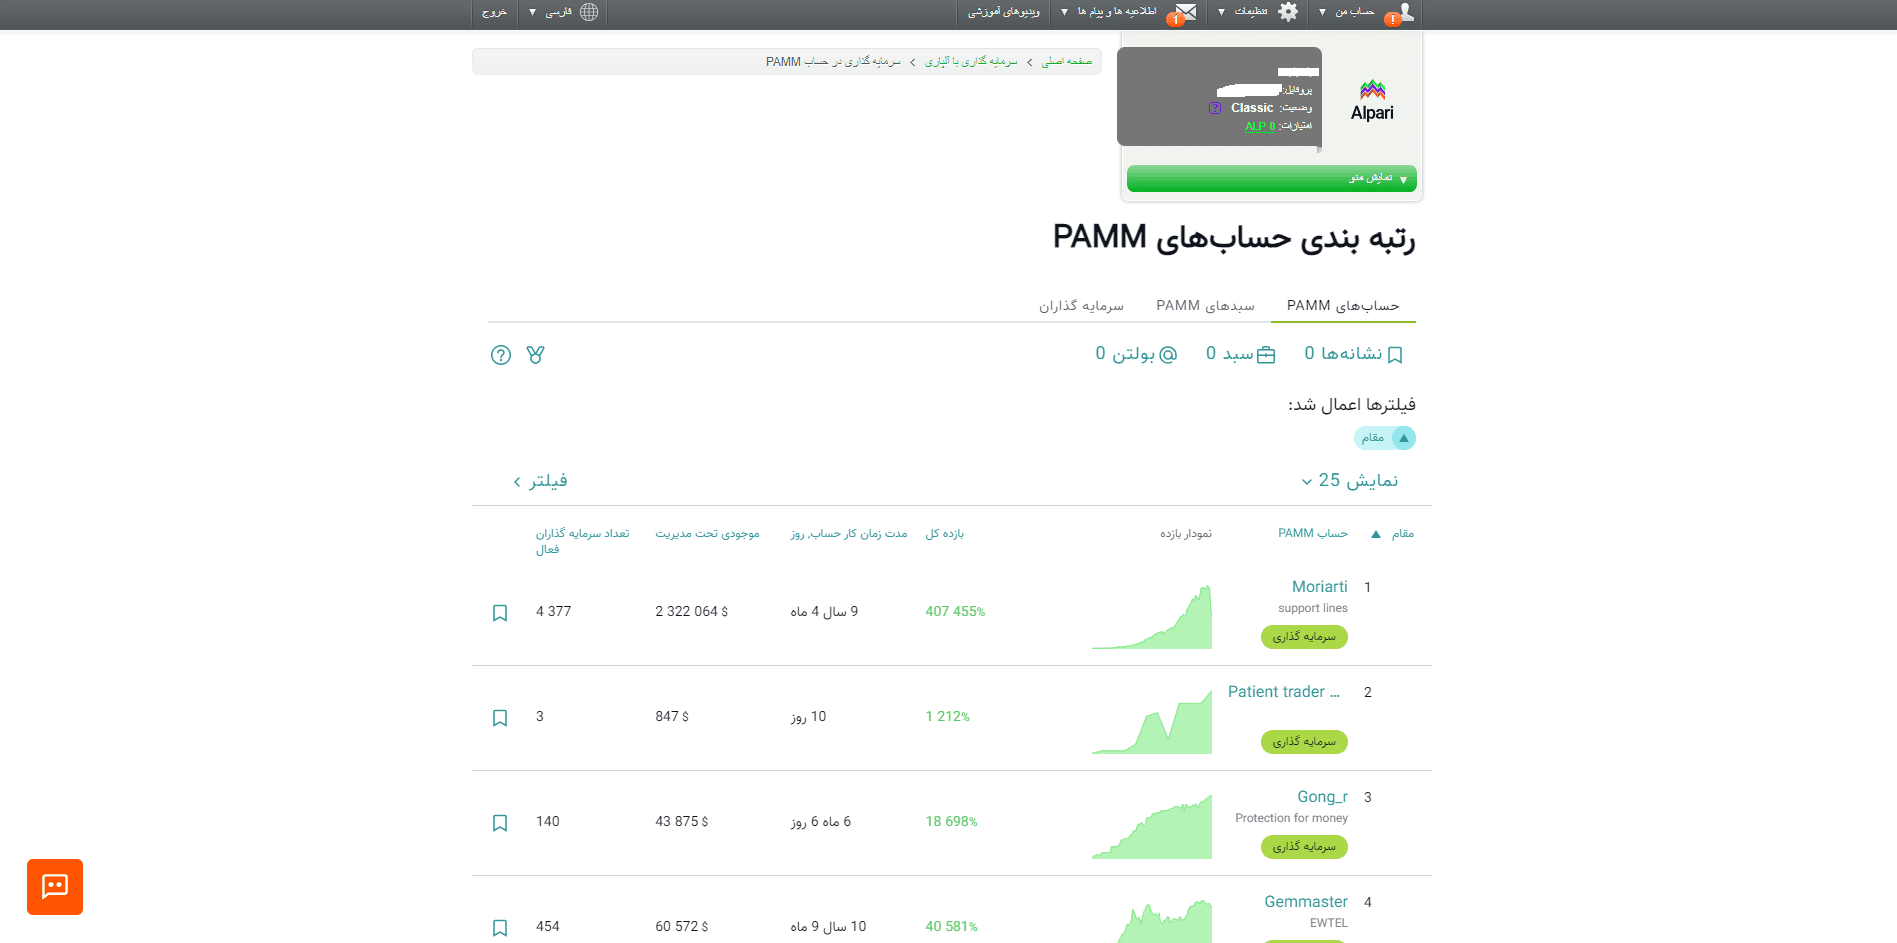
Task: Invest in Moriarti via سرمایه گذاری button
Action: 1304,637
